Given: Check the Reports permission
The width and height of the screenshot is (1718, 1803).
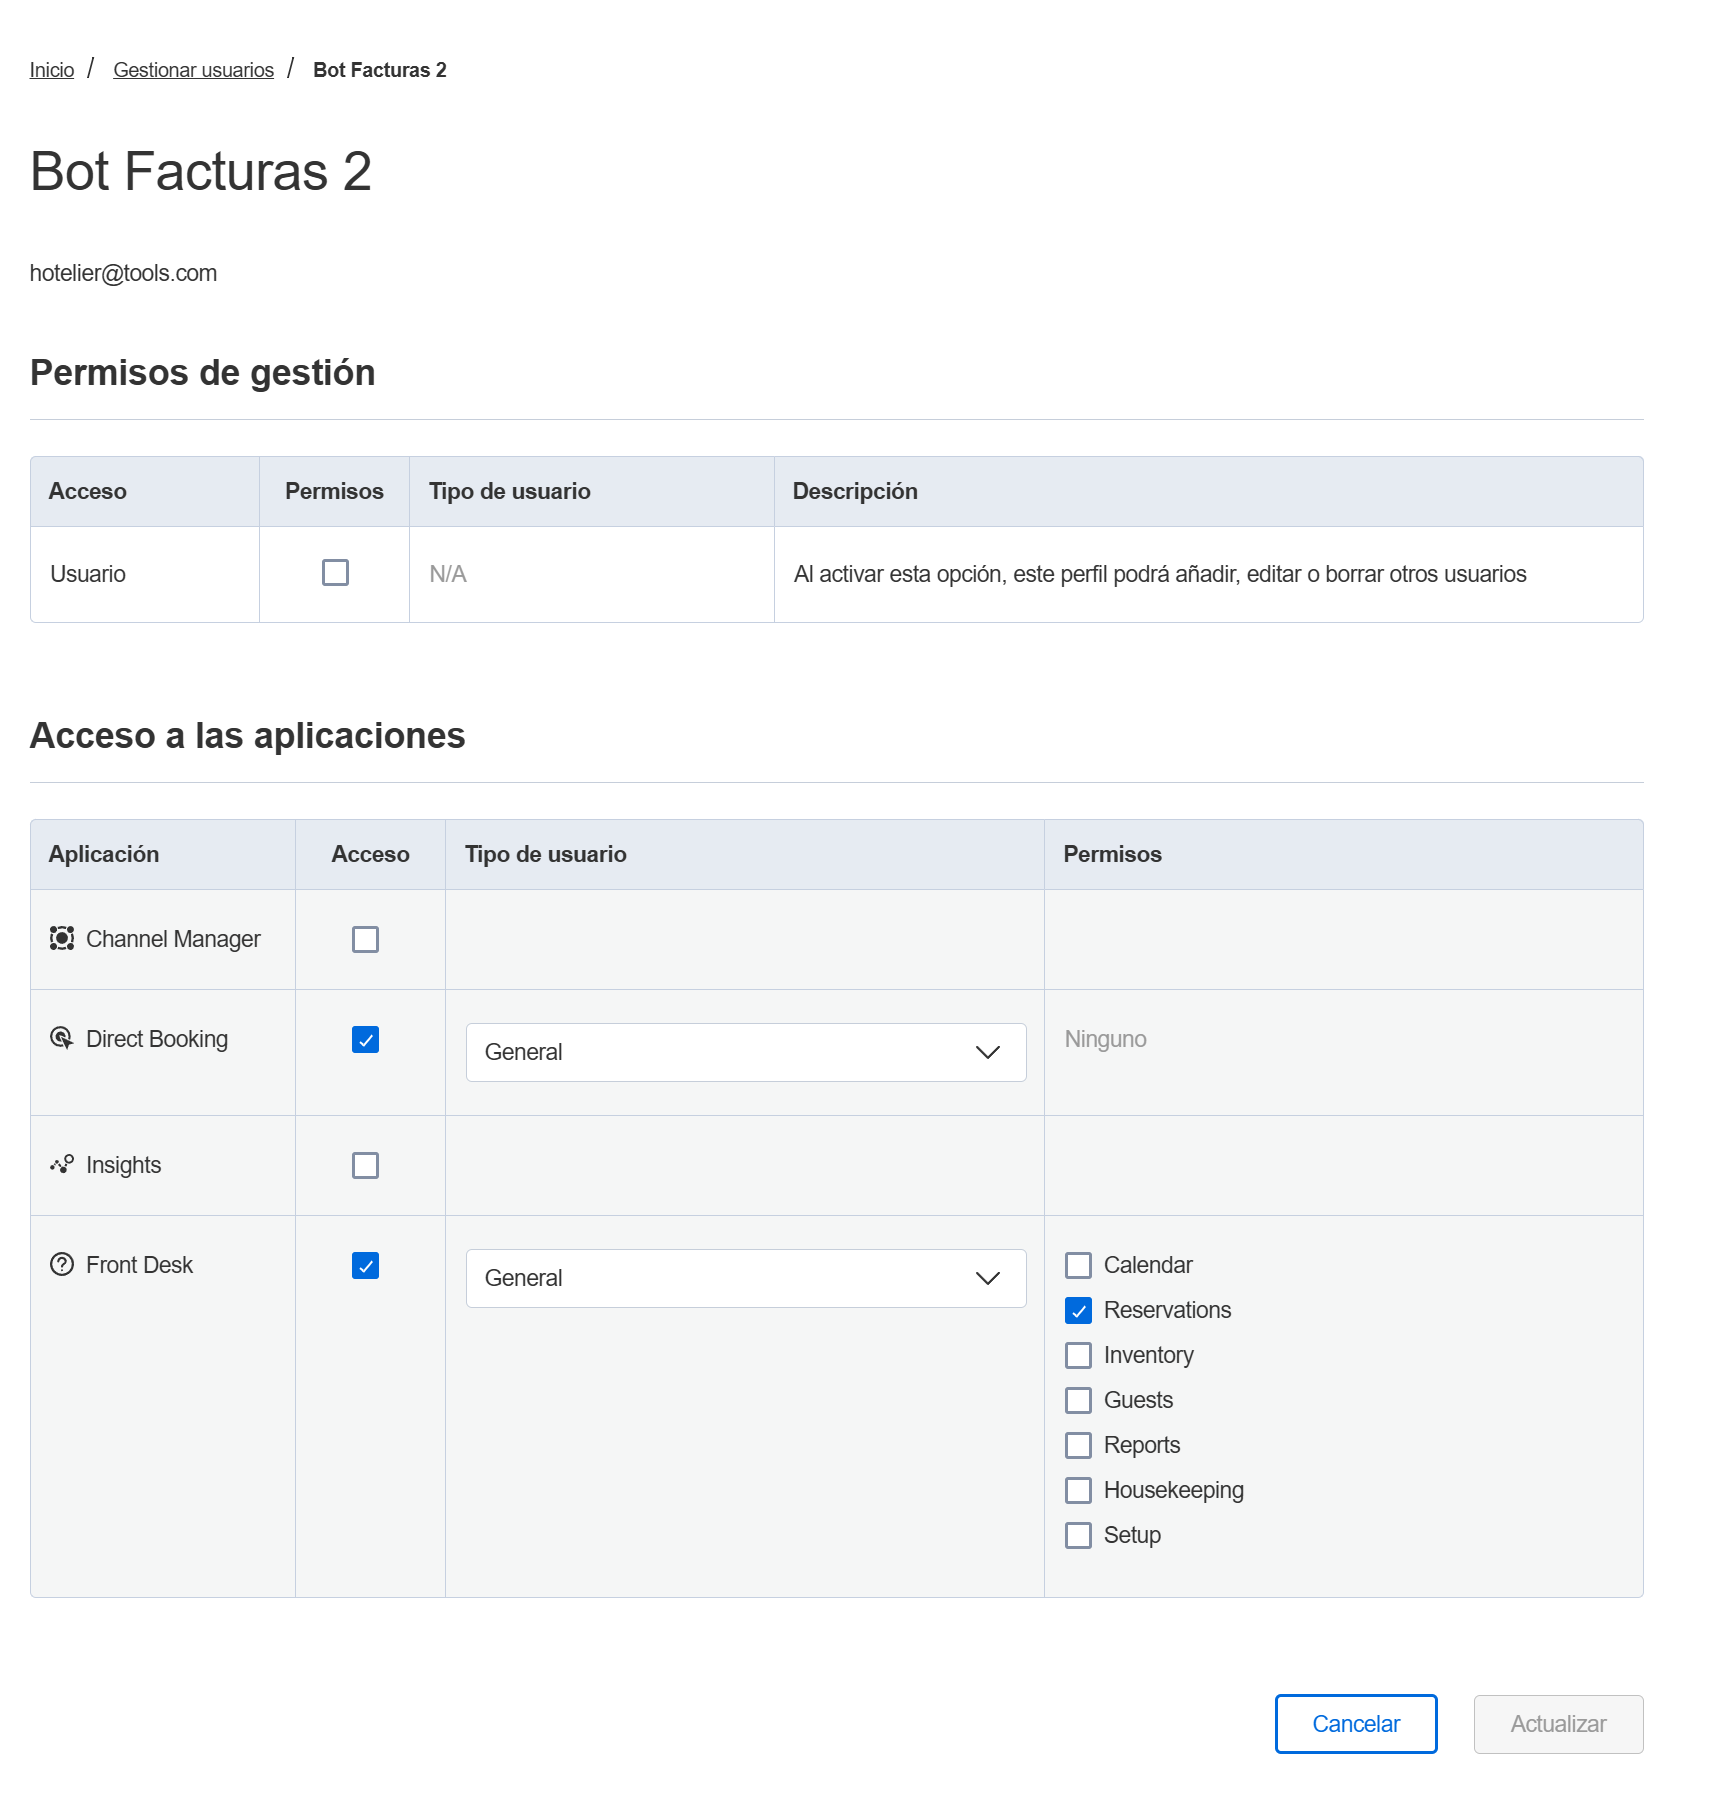Looking at the screenshot, I should coord(1078,1445).
